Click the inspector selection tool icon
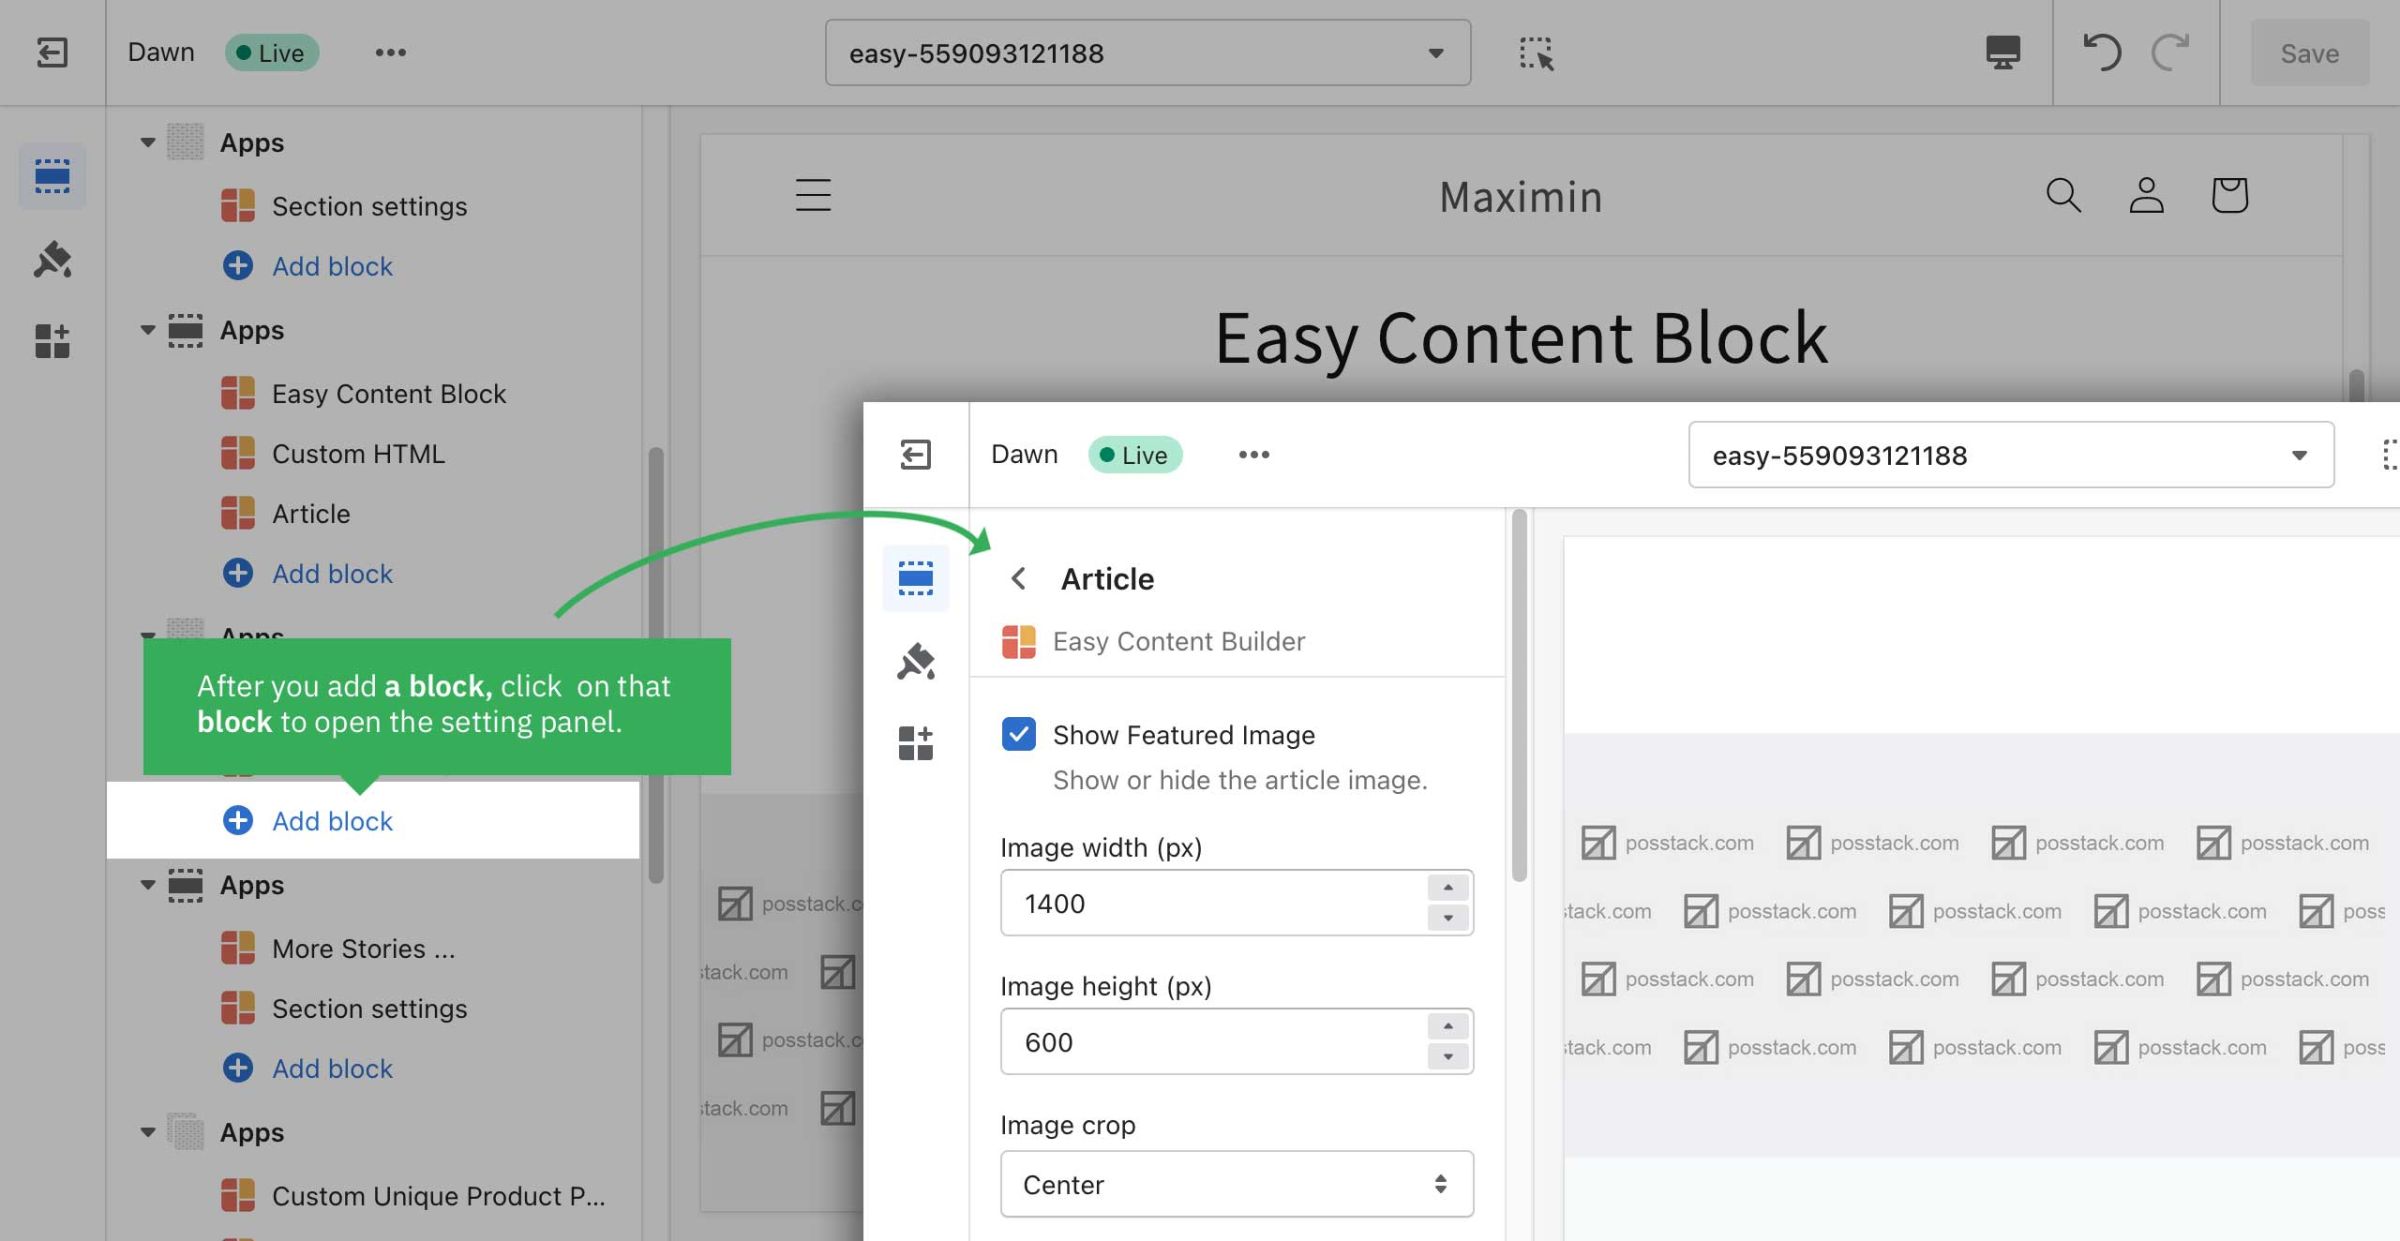 pyautogui.click(x=1536, y=53)
